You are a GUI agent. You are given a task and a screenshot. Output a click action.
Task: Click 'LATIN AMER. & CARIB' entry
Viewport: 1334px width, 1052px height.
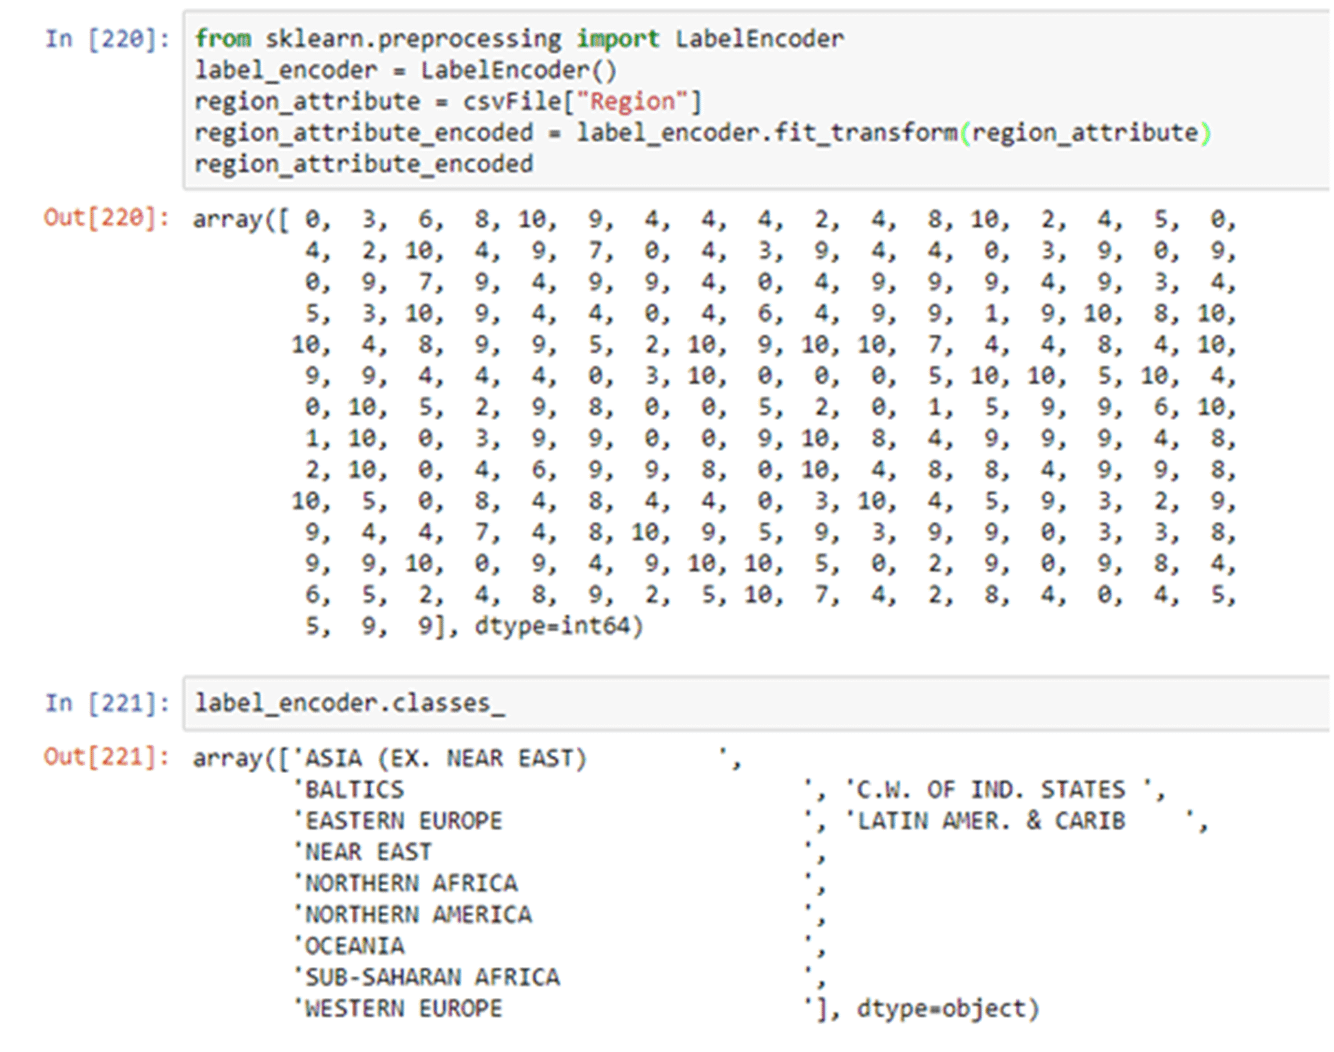coord(991,821)
